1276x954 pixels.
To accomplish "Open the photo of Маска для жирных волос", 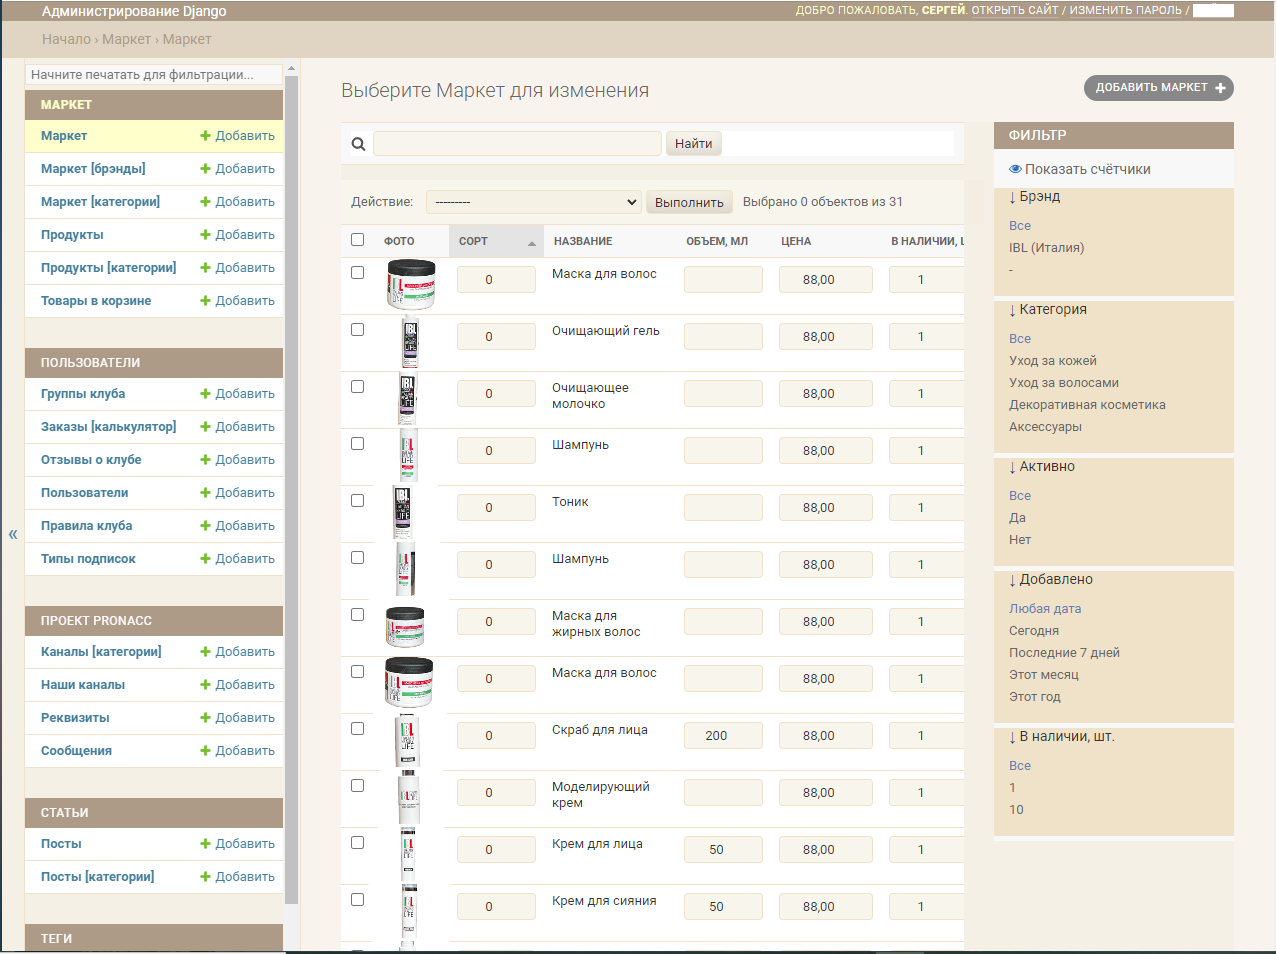I will point(405,627).
